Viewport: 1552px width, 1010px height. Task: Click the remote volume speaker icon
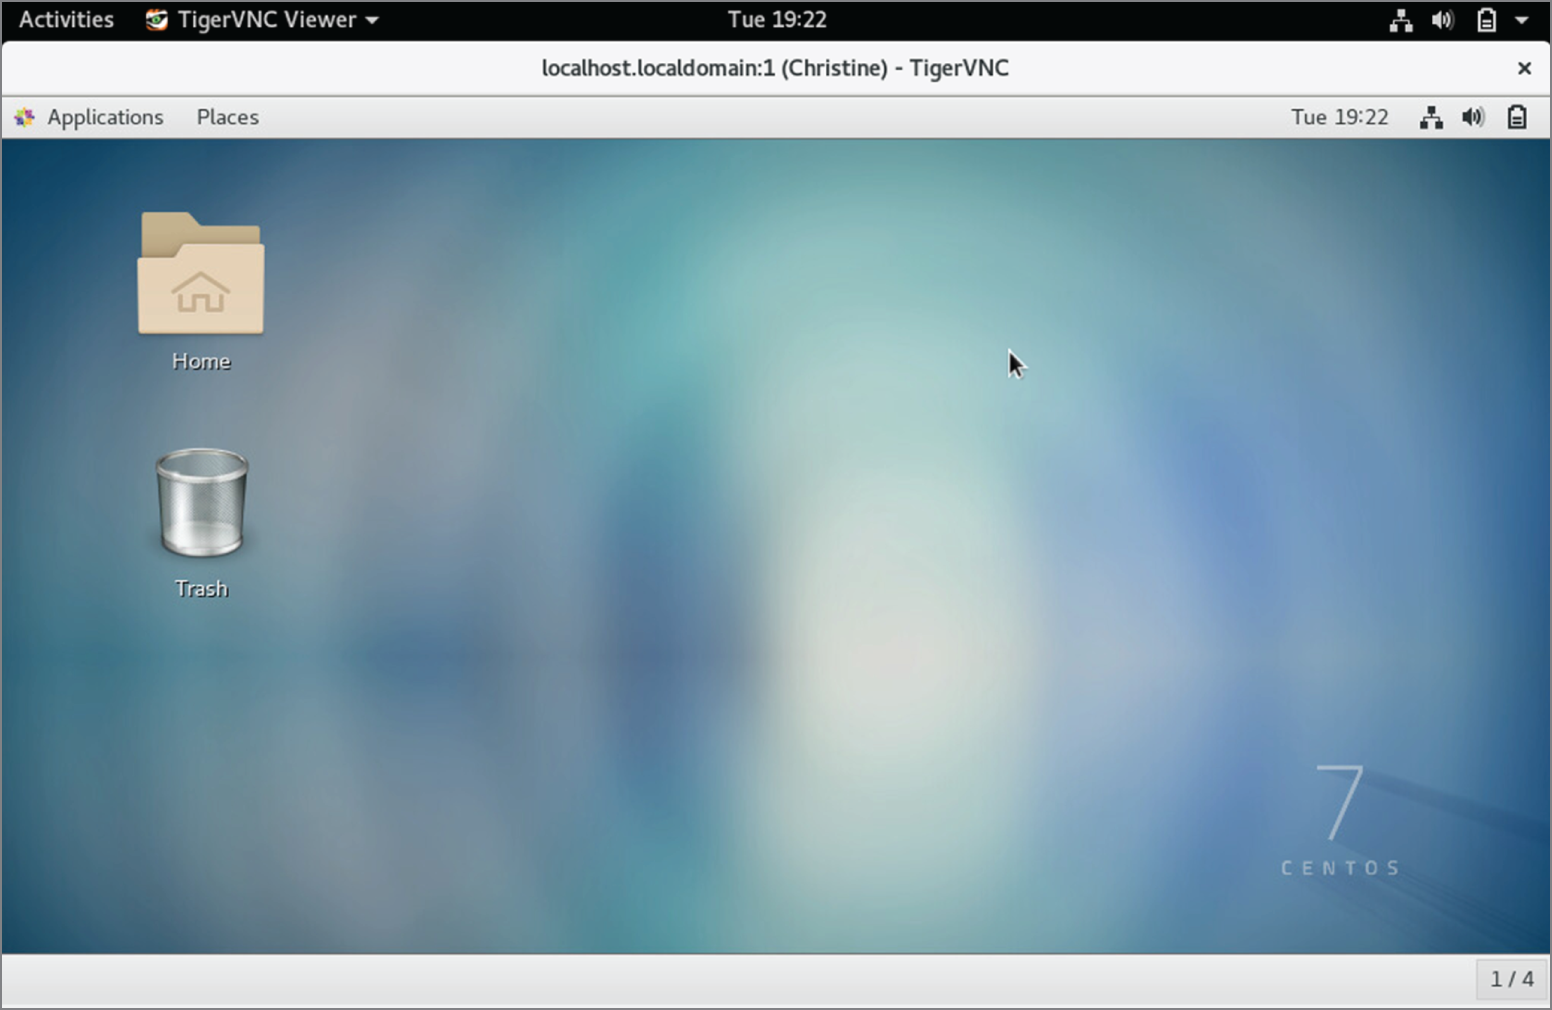tap(1473, 117)
